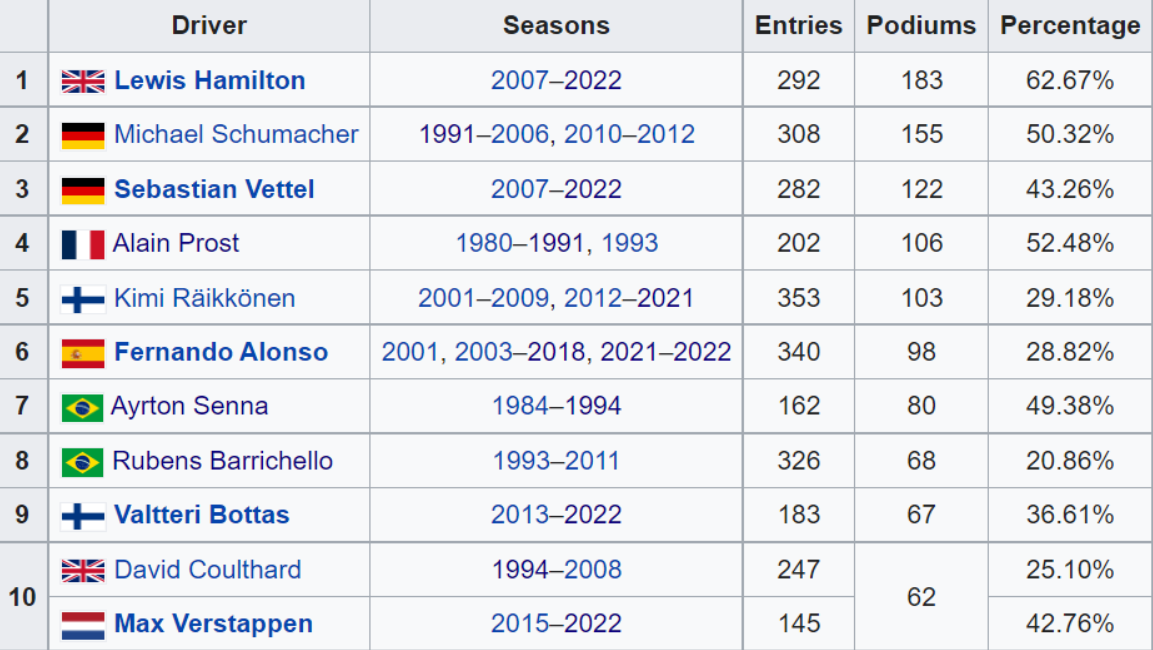Click the Dutch flag beside Max Verstappen
The width and height of the screenshot is (1153, 650).
click(x=83, y=625)
